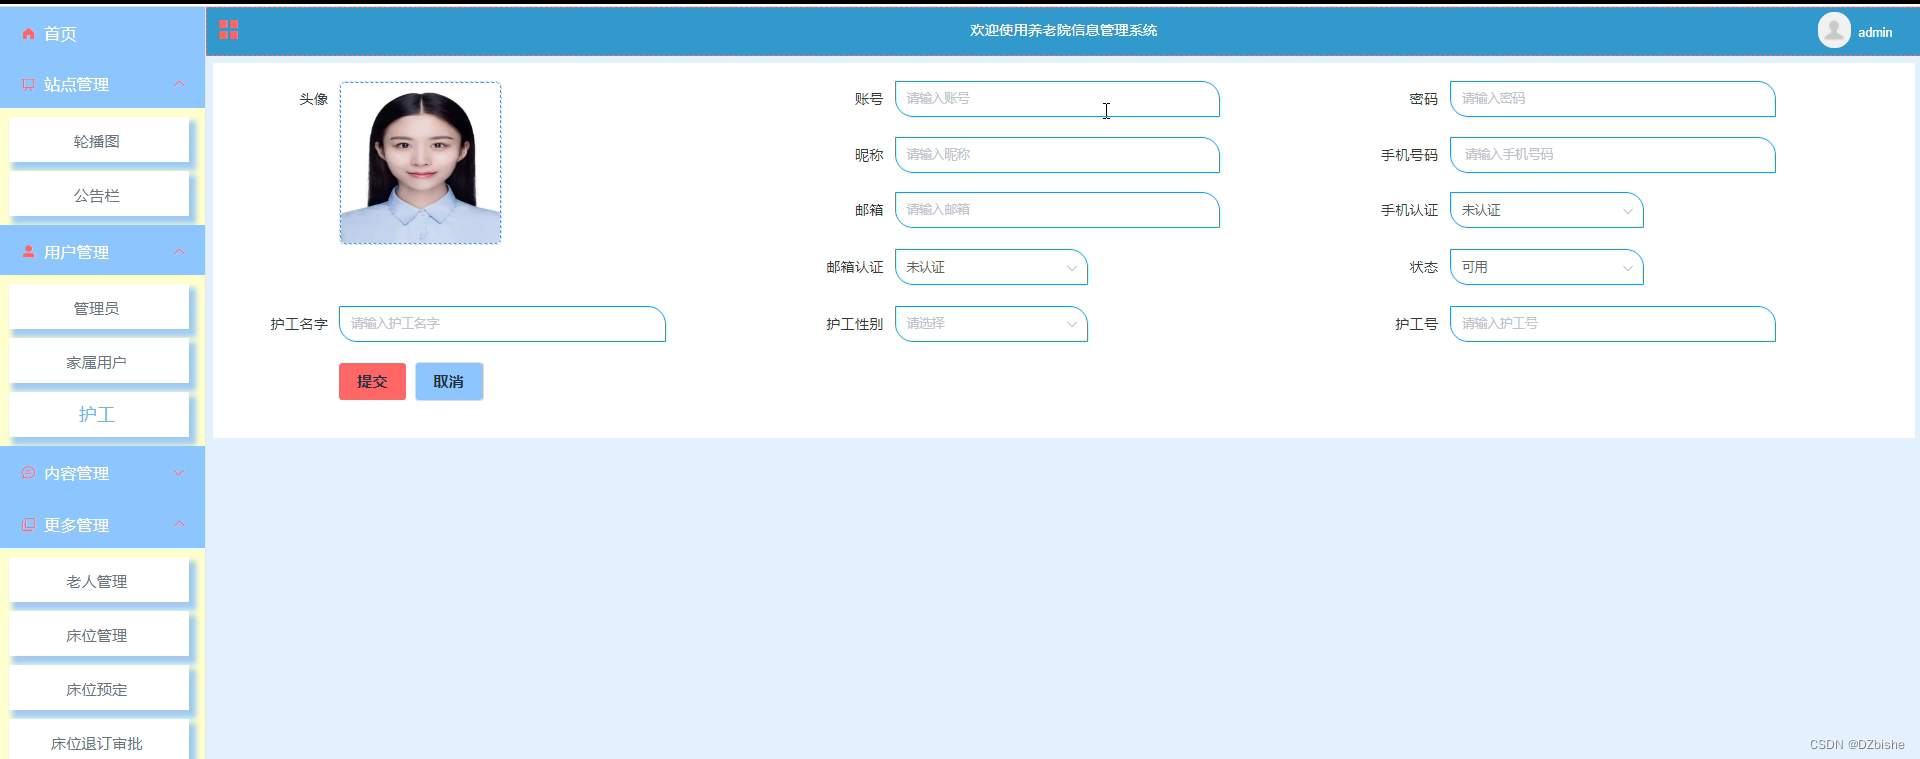The width and height of the screenshot is (1920, 759).
Task: Focus the 邮箱 input field
Action: point(1057,210)
